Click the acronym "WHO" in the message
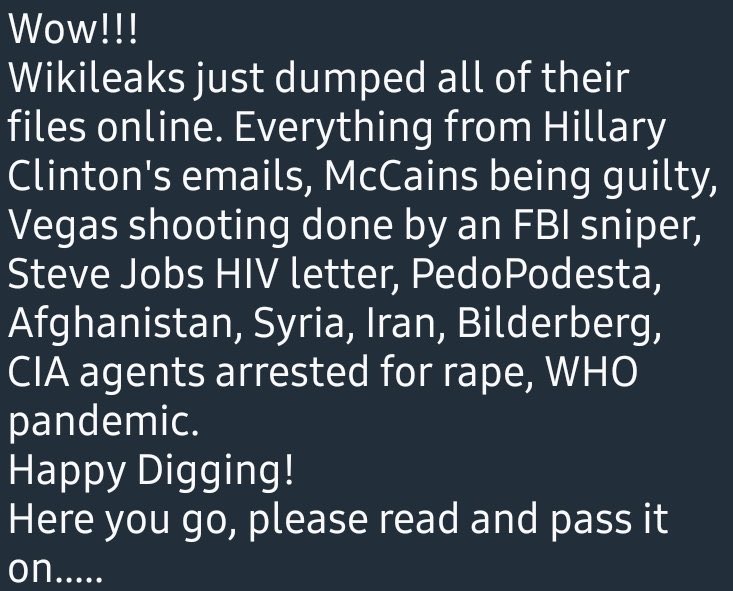 point(592,373)
